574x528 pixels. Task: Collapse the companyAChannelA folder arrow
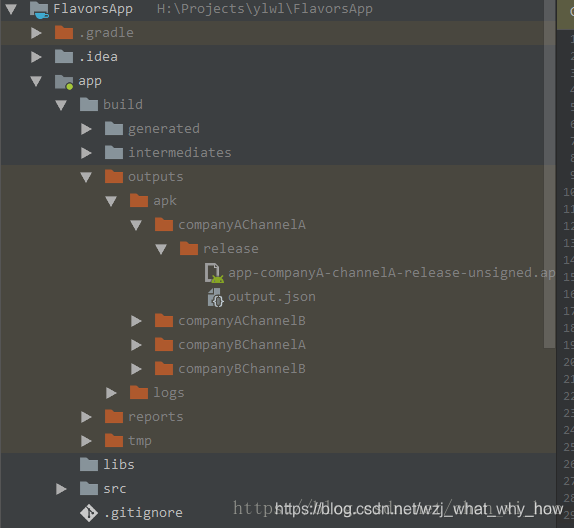[x=136, y=225]
